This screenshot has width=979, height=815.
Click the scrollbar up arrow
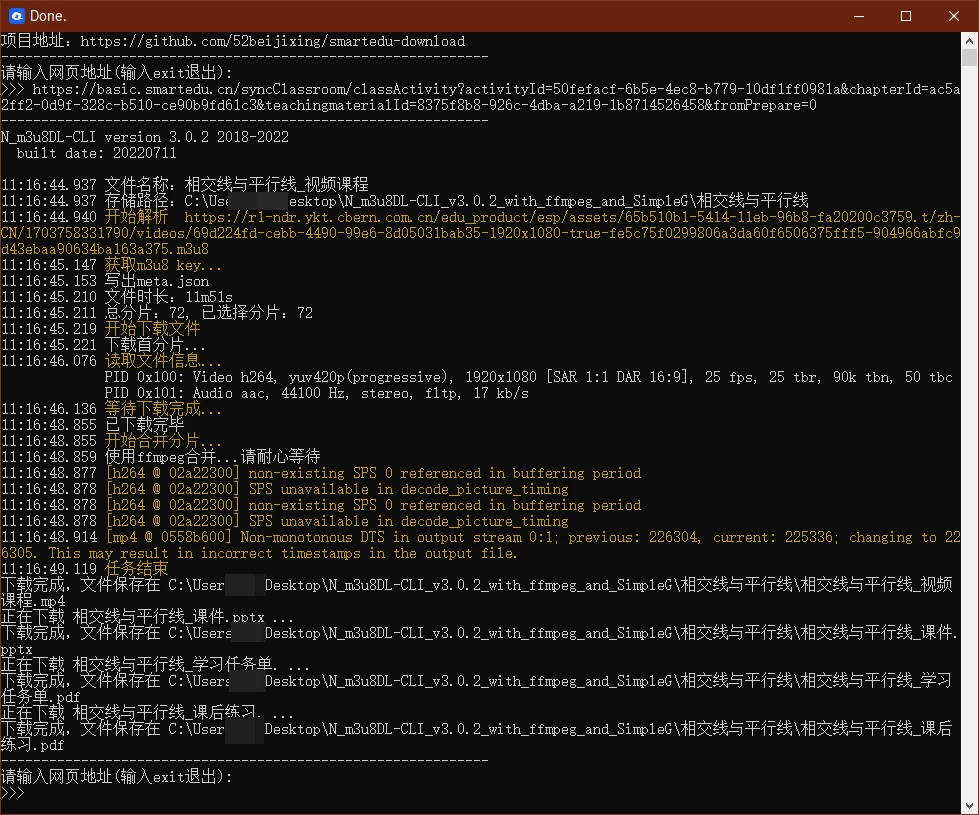click(x=969, y=41)
